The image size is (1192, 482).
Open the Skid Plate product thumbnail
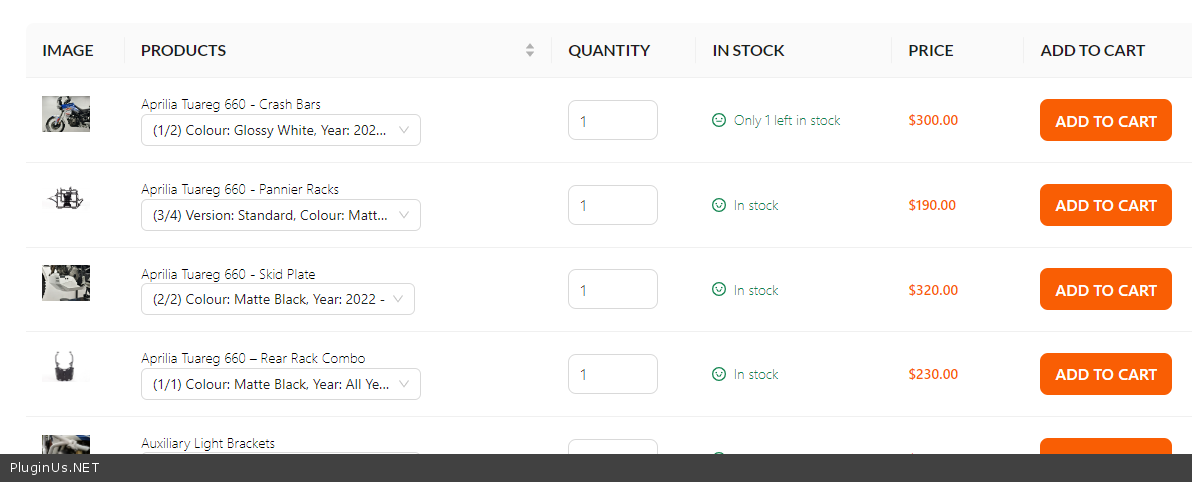pos(66,283)
